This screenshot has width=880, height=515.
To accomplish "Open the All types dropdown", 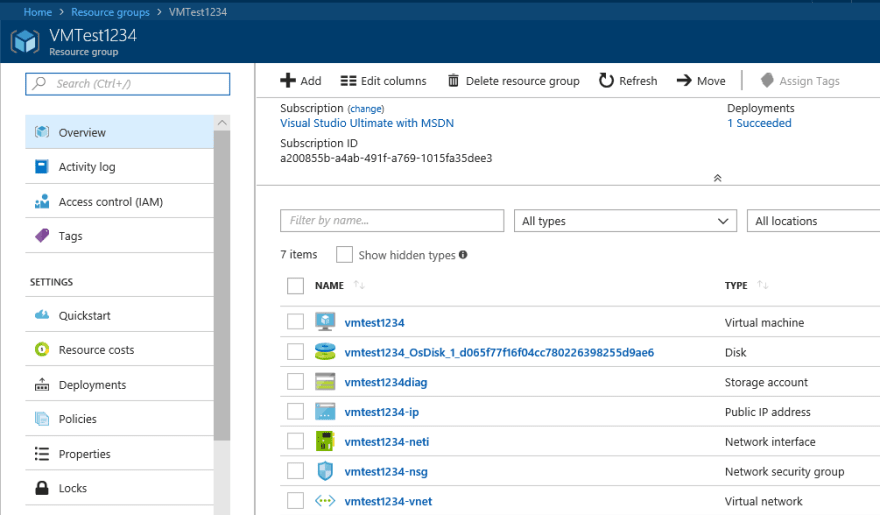I will pyautogui.click(x=625, y=220).
